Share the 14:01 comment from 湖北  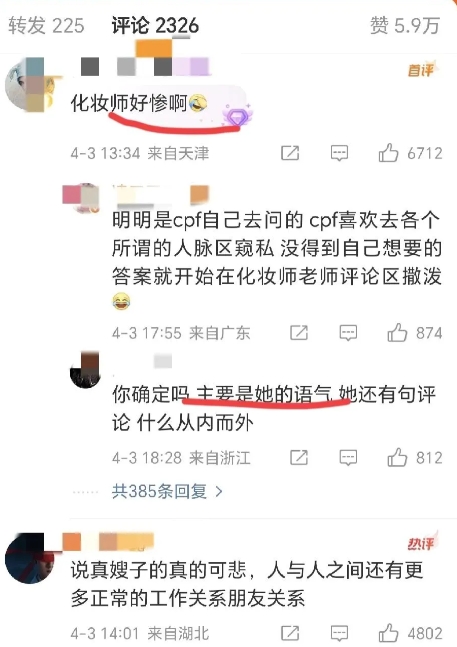pos(290,633)
